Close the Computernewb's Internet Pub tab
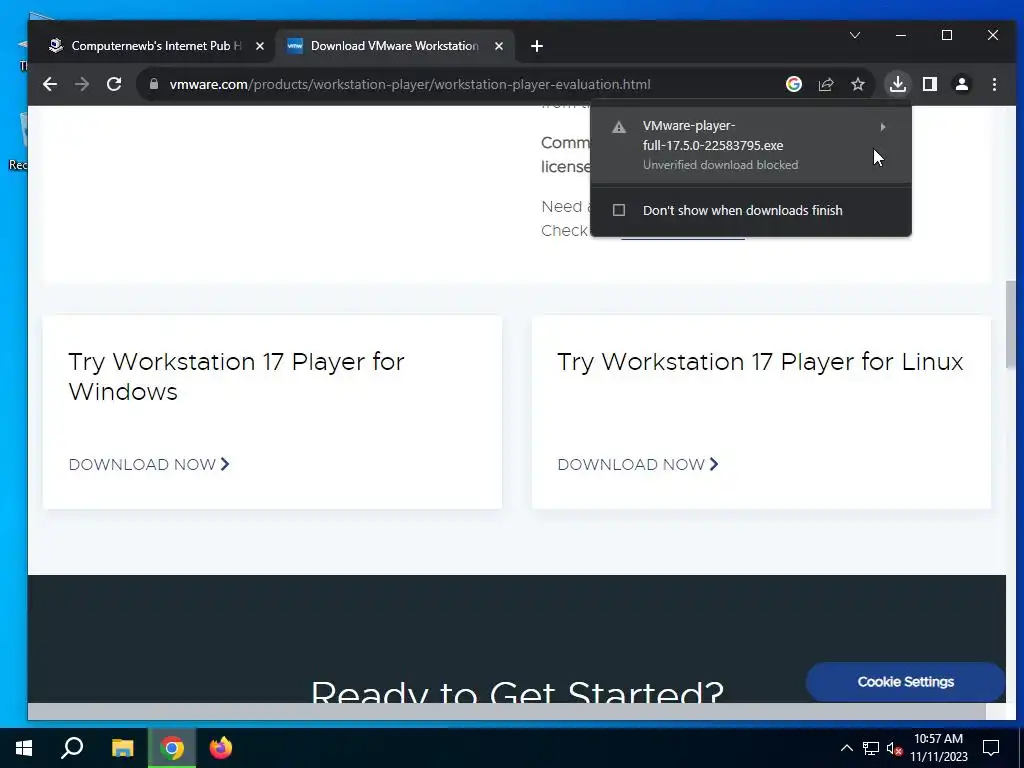The width and height of the screenshot is (1024, 768). pyautogui.click(x=259, y=46)
